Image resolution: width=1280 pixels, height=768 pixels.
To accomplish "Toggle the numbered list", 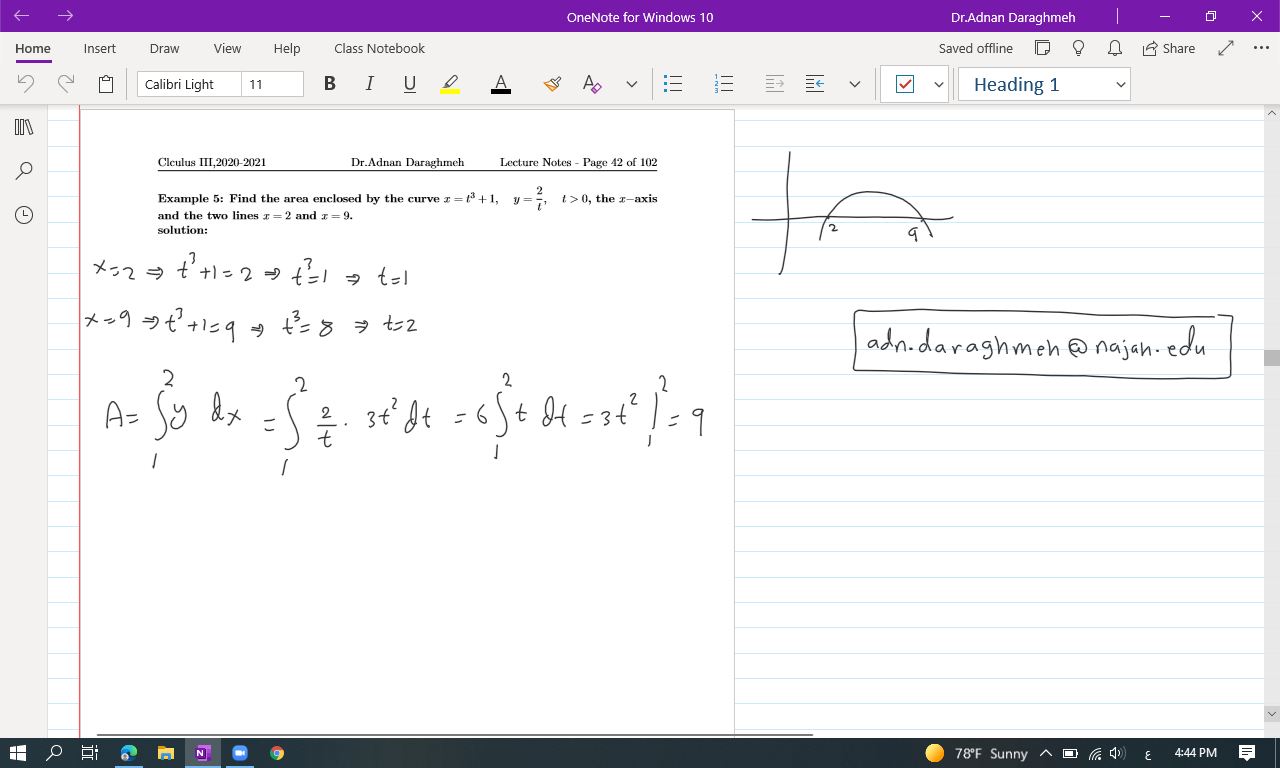I will [x=724, y=84].
